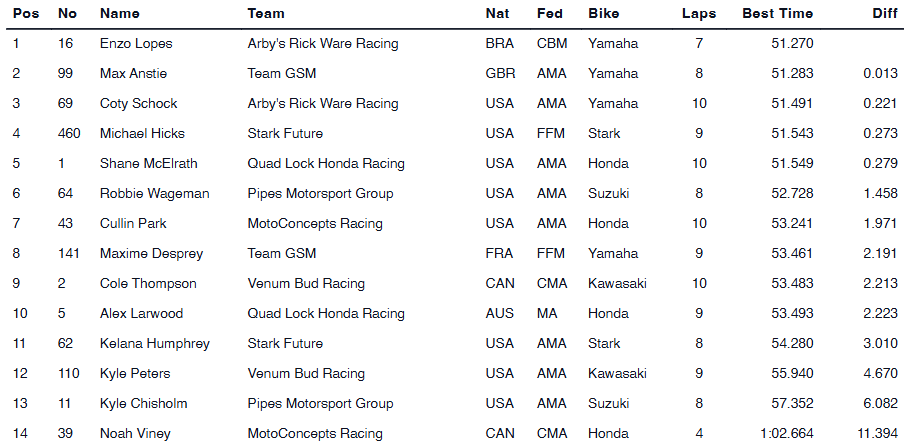Click Kelana Humphrey's number 62

tap(67, 344)
